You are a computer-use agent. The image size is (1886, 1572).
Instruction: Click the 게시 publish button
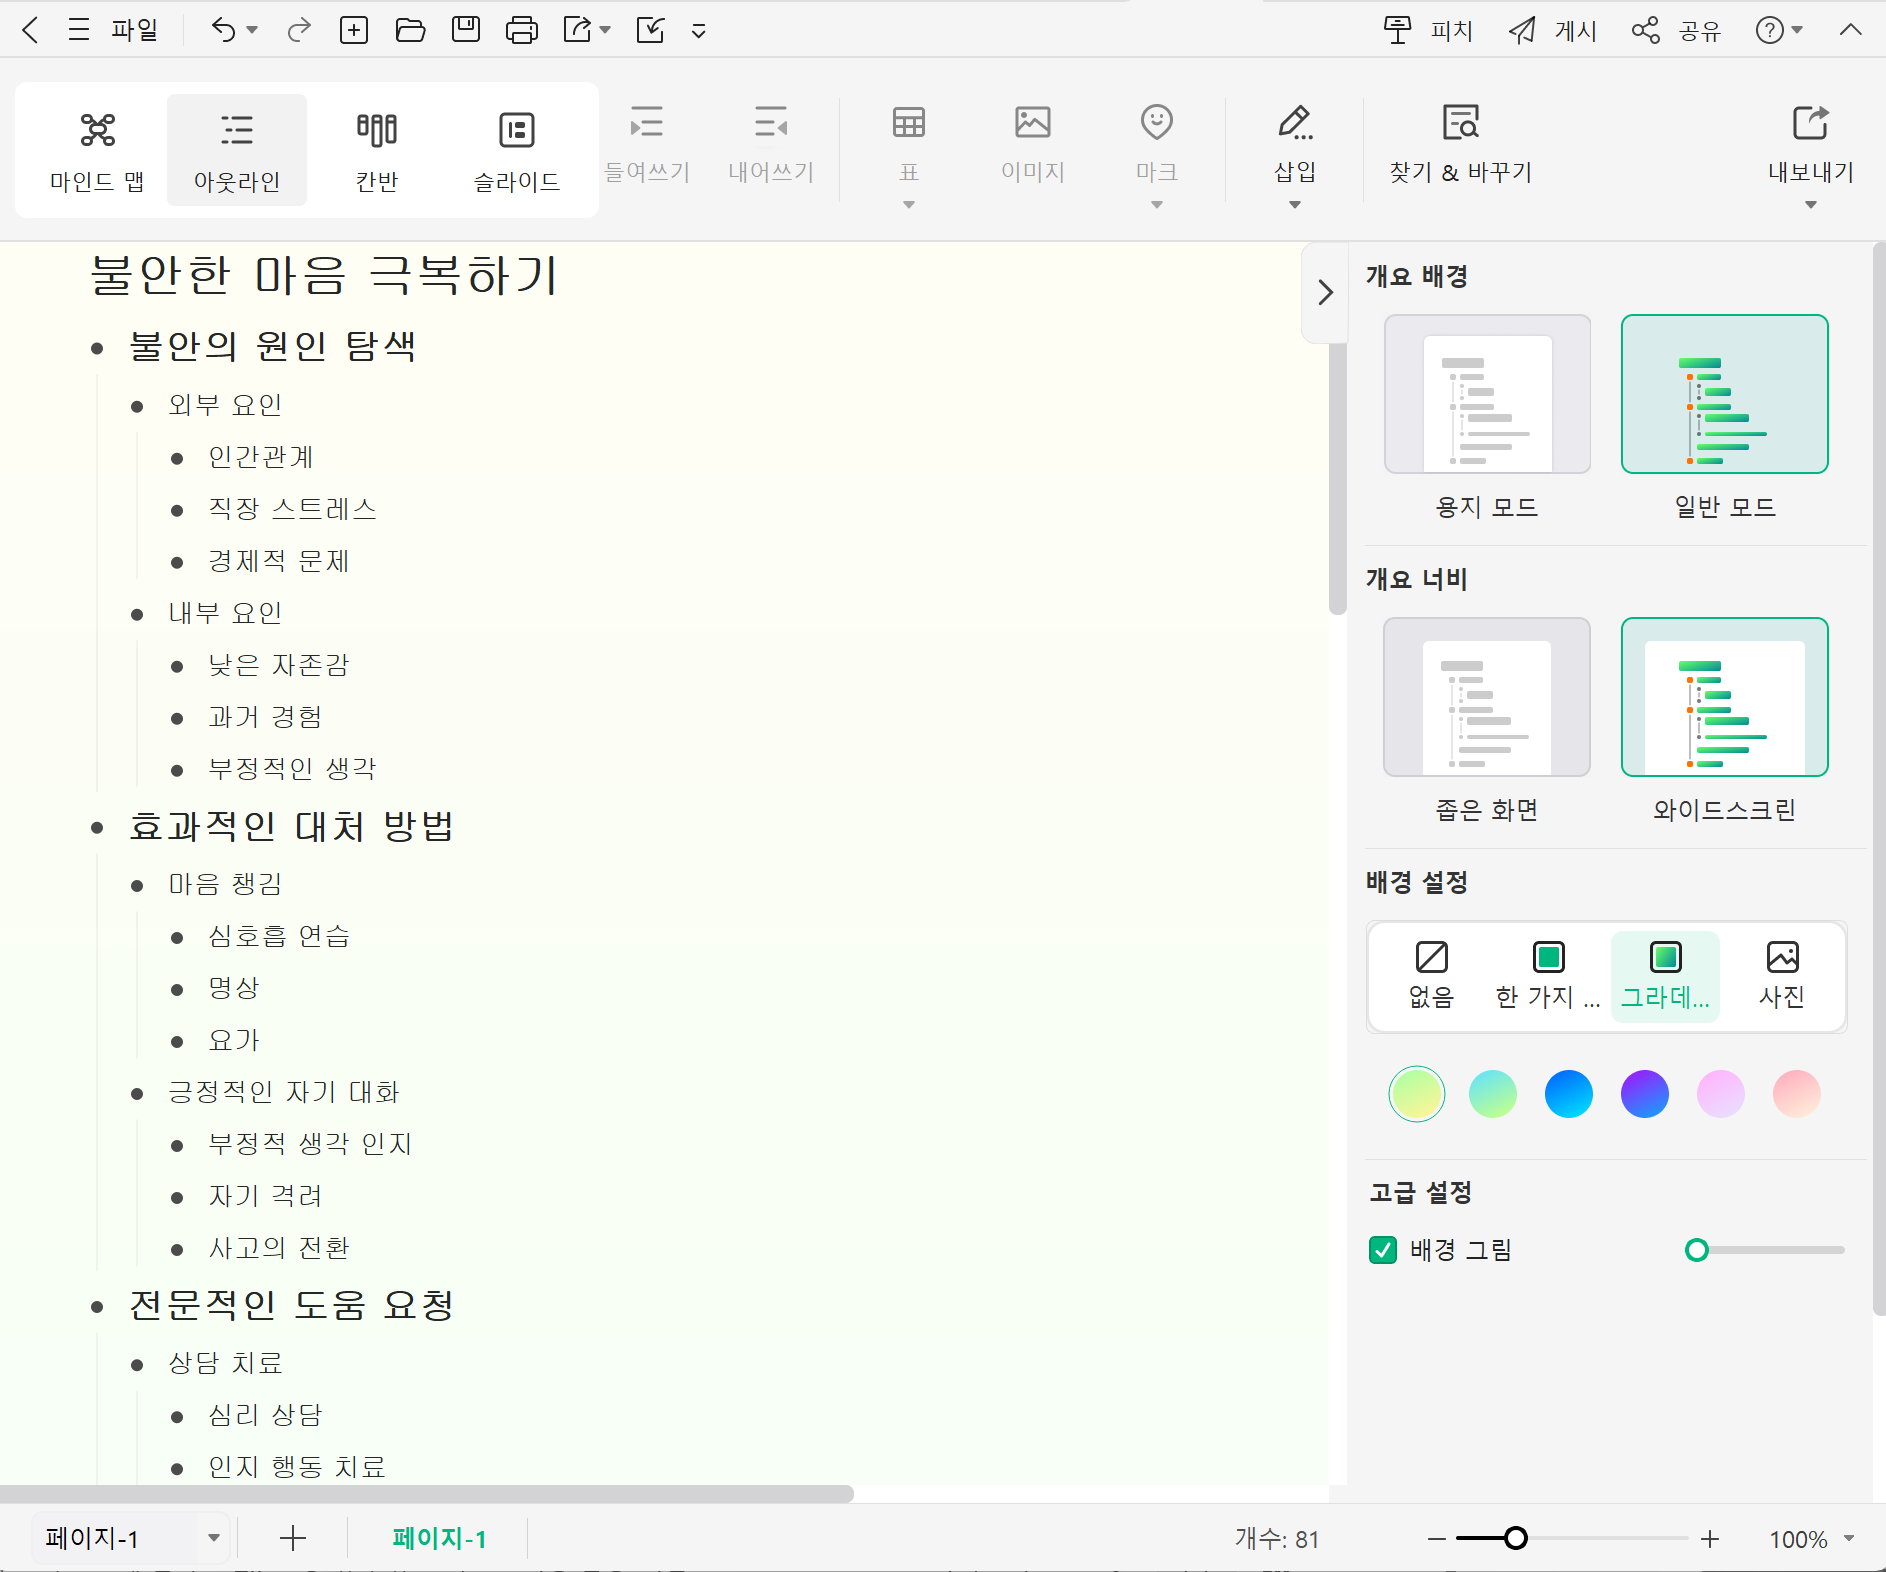point(1553,31)
